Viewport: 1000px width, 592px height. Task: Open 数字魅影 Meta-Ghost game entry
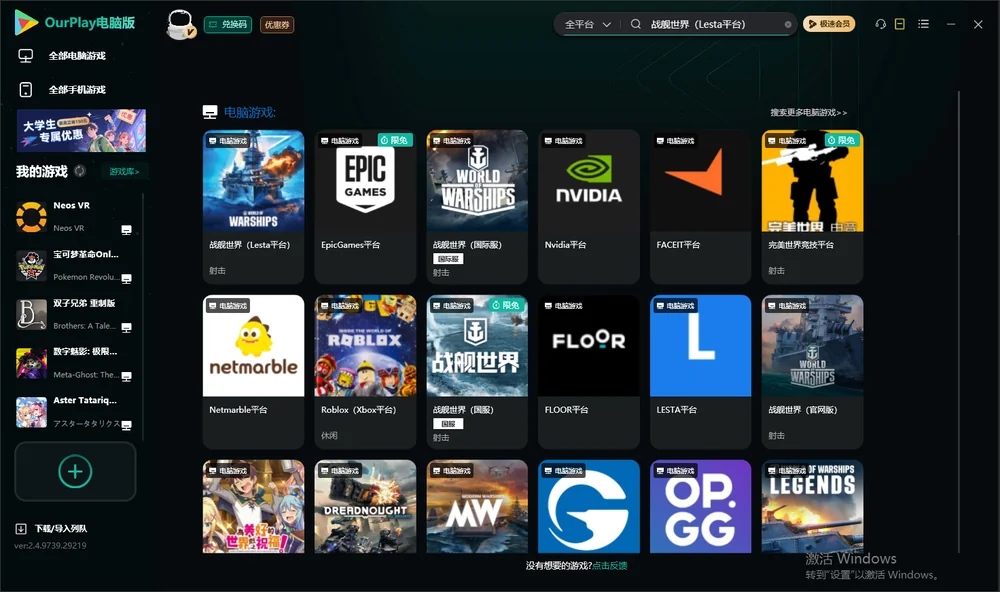pos(75,363)
